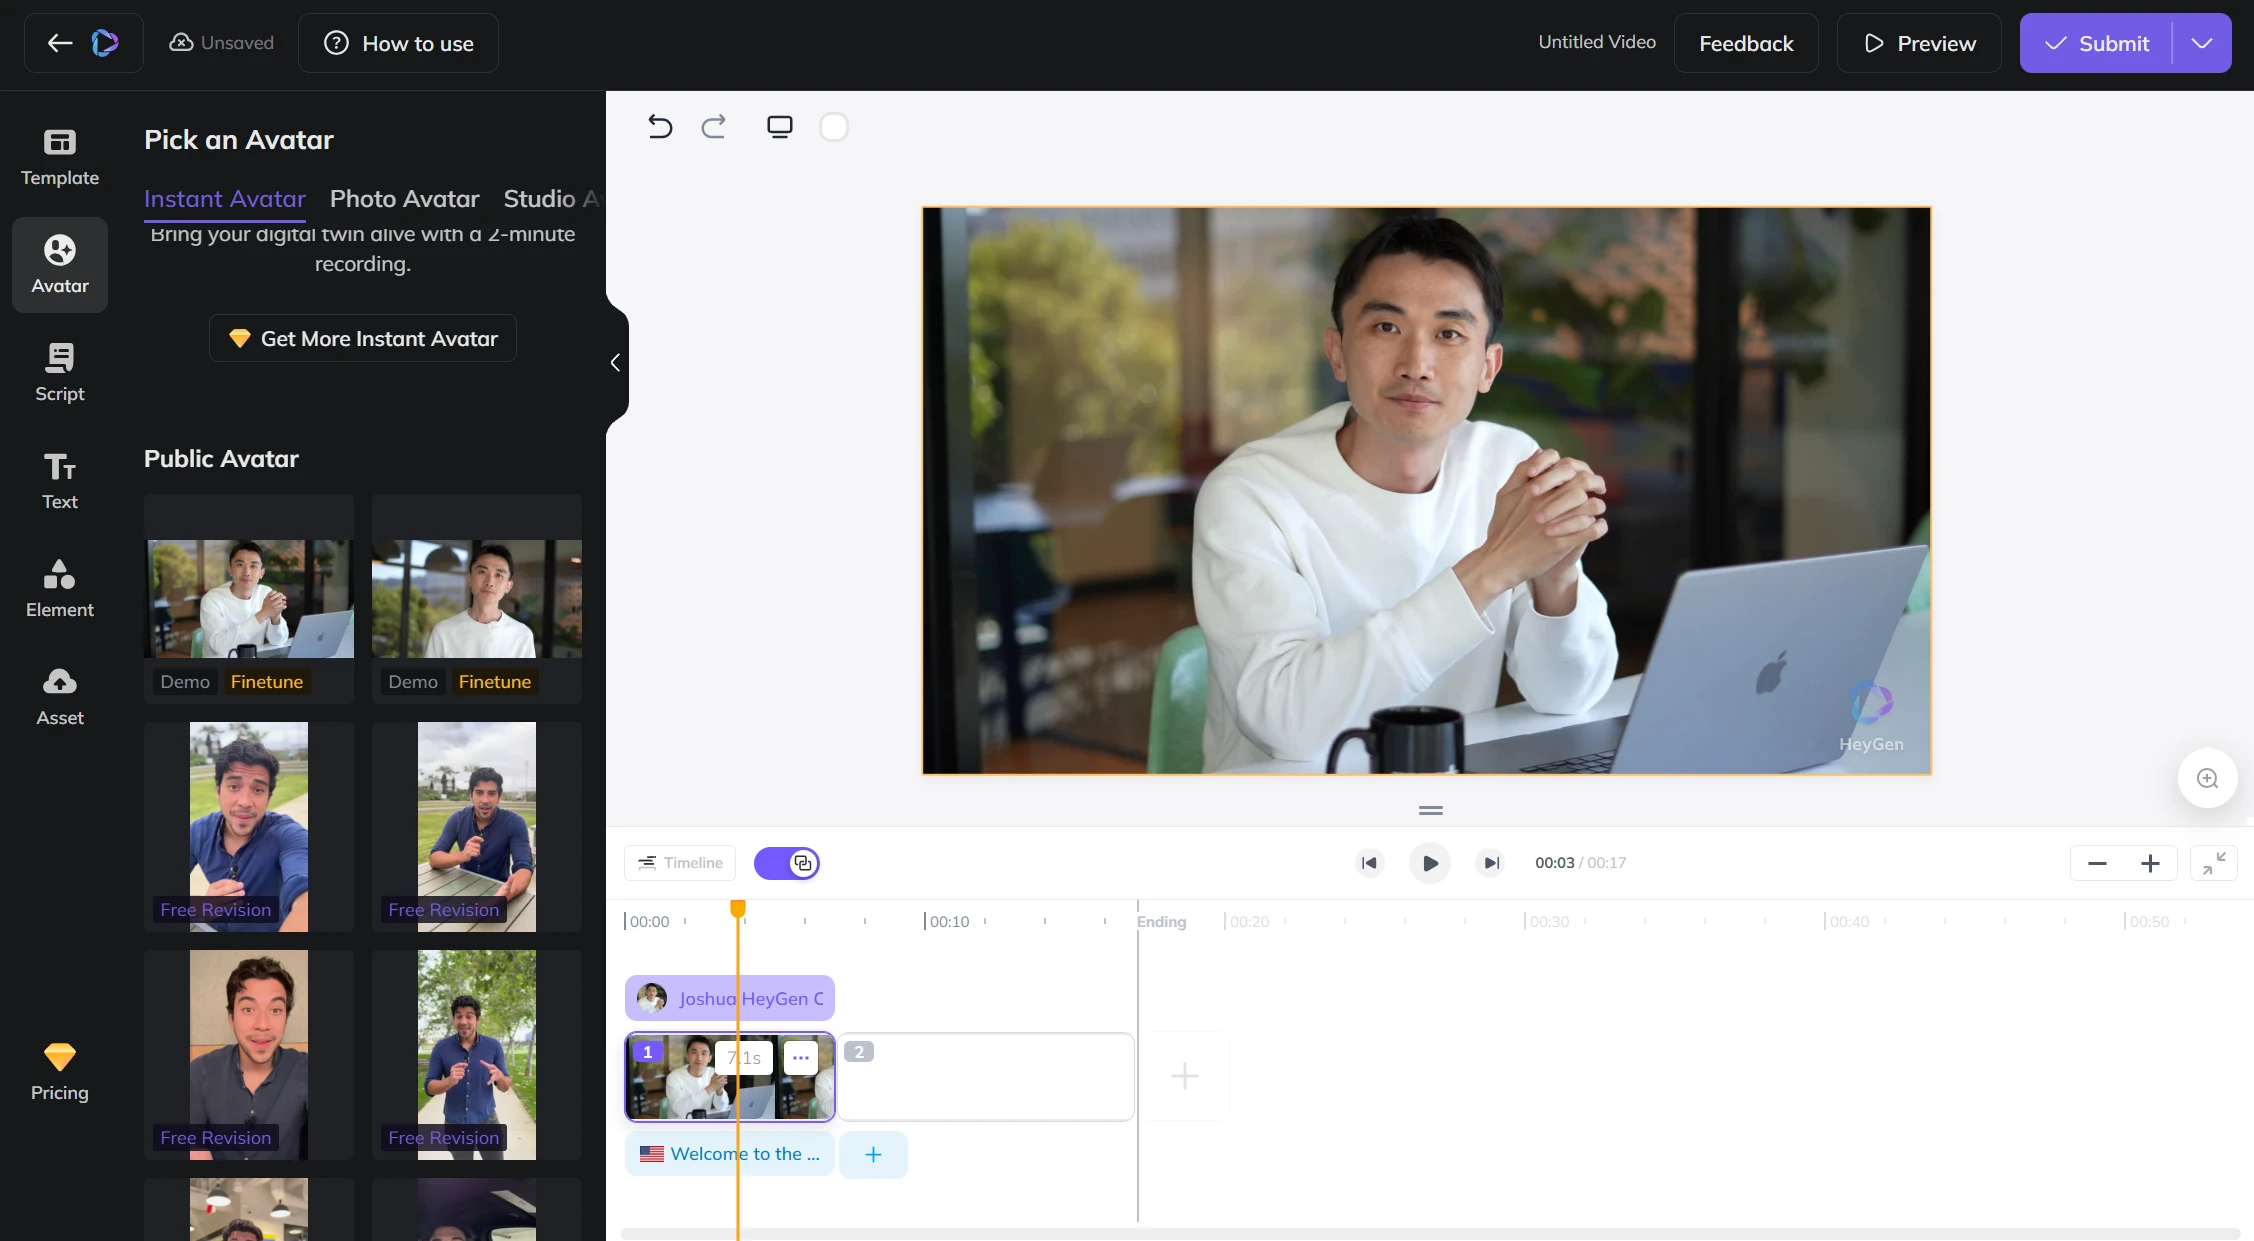The image size is (2254, 1241).
Task: Collapse the timeline with shrink arrows icon
Action: pos(2213,863)
